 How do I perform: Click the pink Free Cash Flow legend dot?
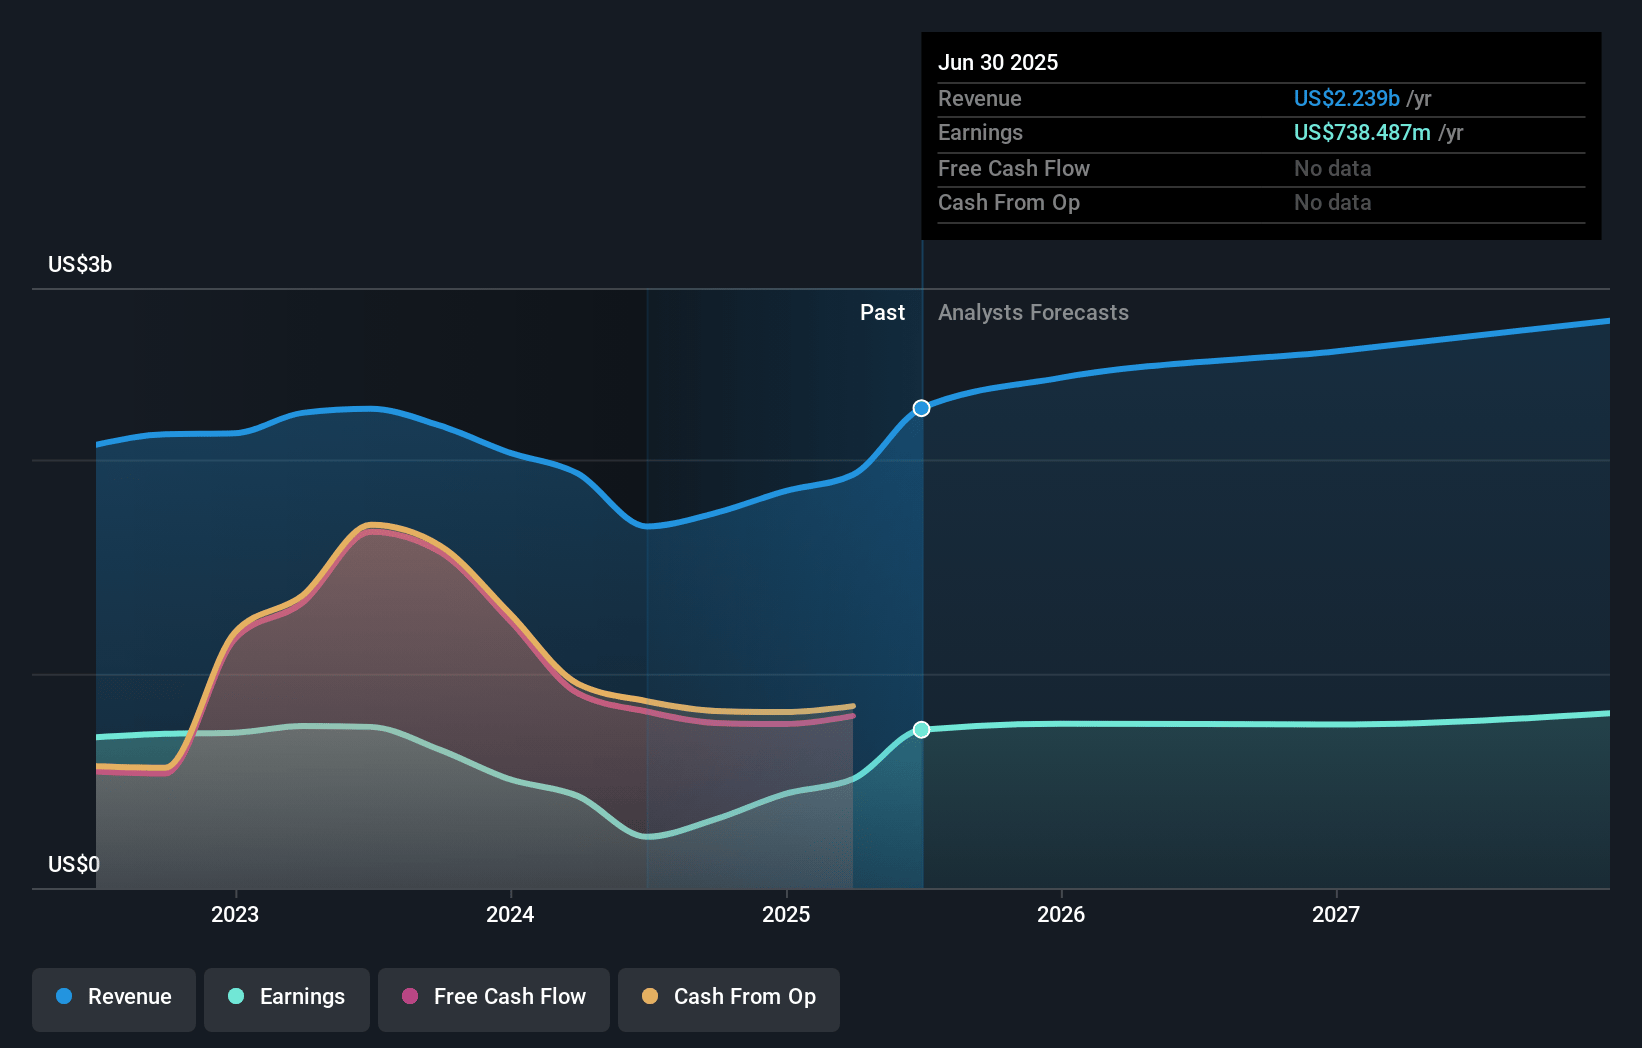(x=410, y=996)
